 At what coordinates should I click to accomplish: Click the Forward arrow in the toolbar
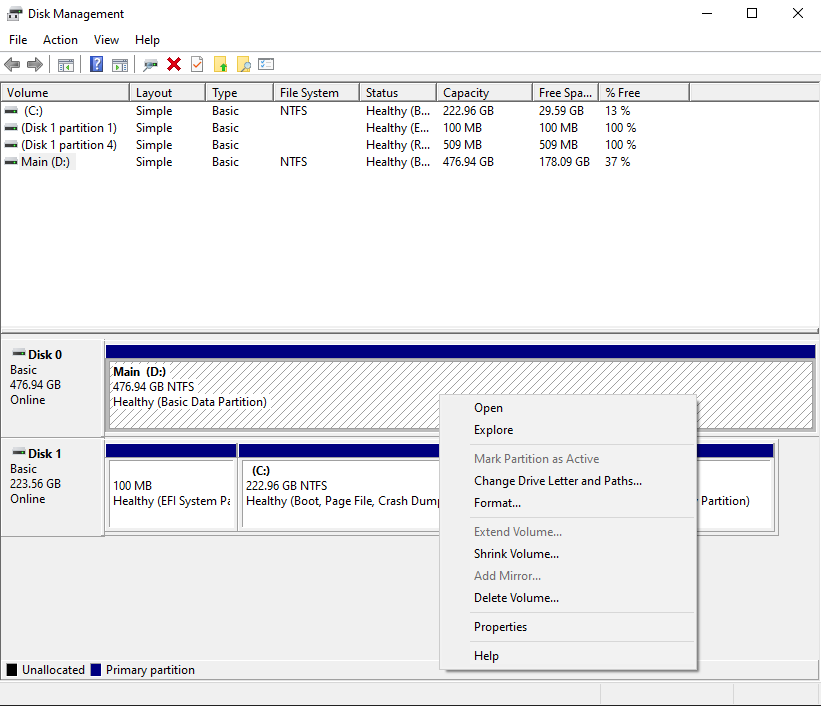pos(35,65)
